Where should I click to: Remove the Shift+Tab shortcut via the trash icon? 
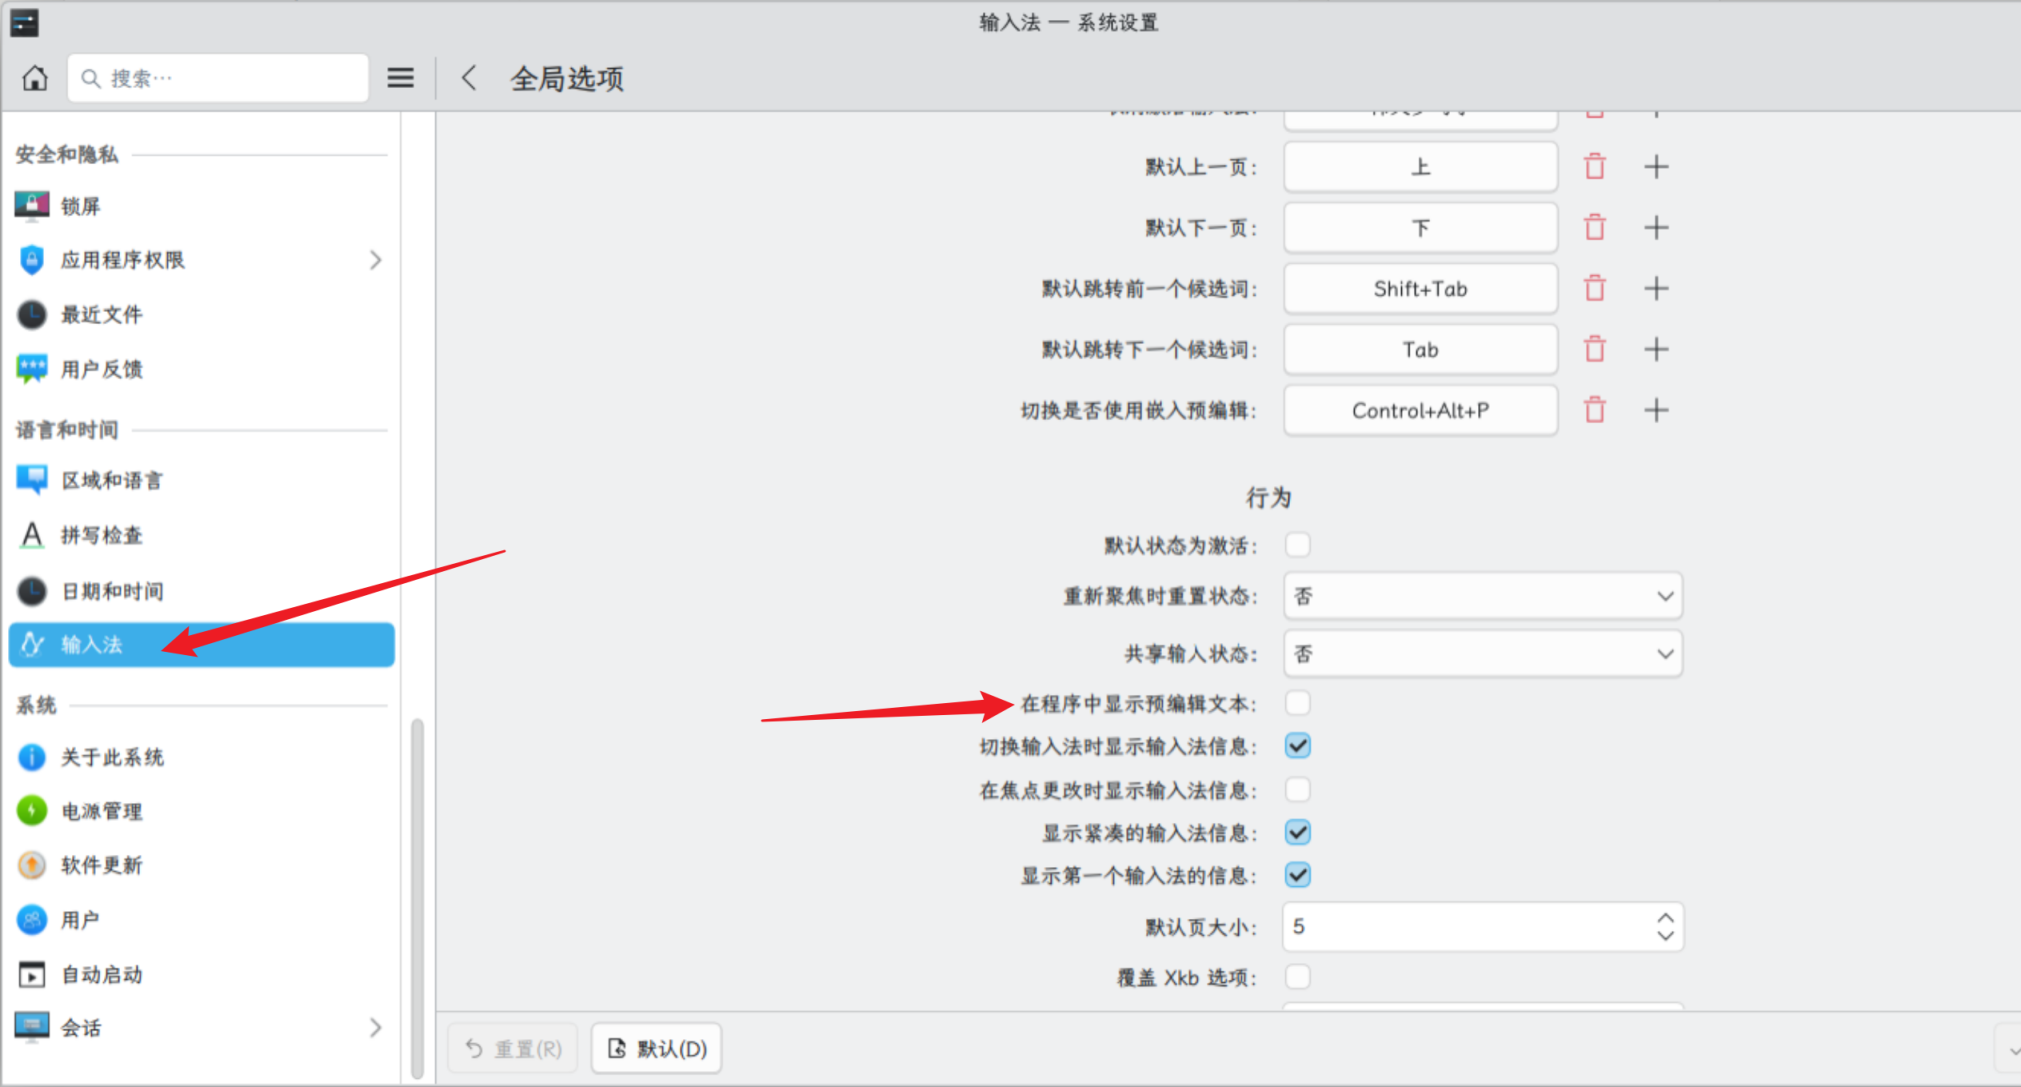pyautogui.click(x=1595, y=289)
